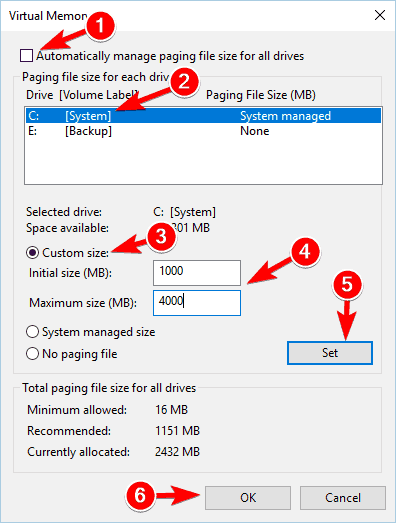The image size is (396, 523).
Task: Choose System managed size option
Action: (32, 332)
